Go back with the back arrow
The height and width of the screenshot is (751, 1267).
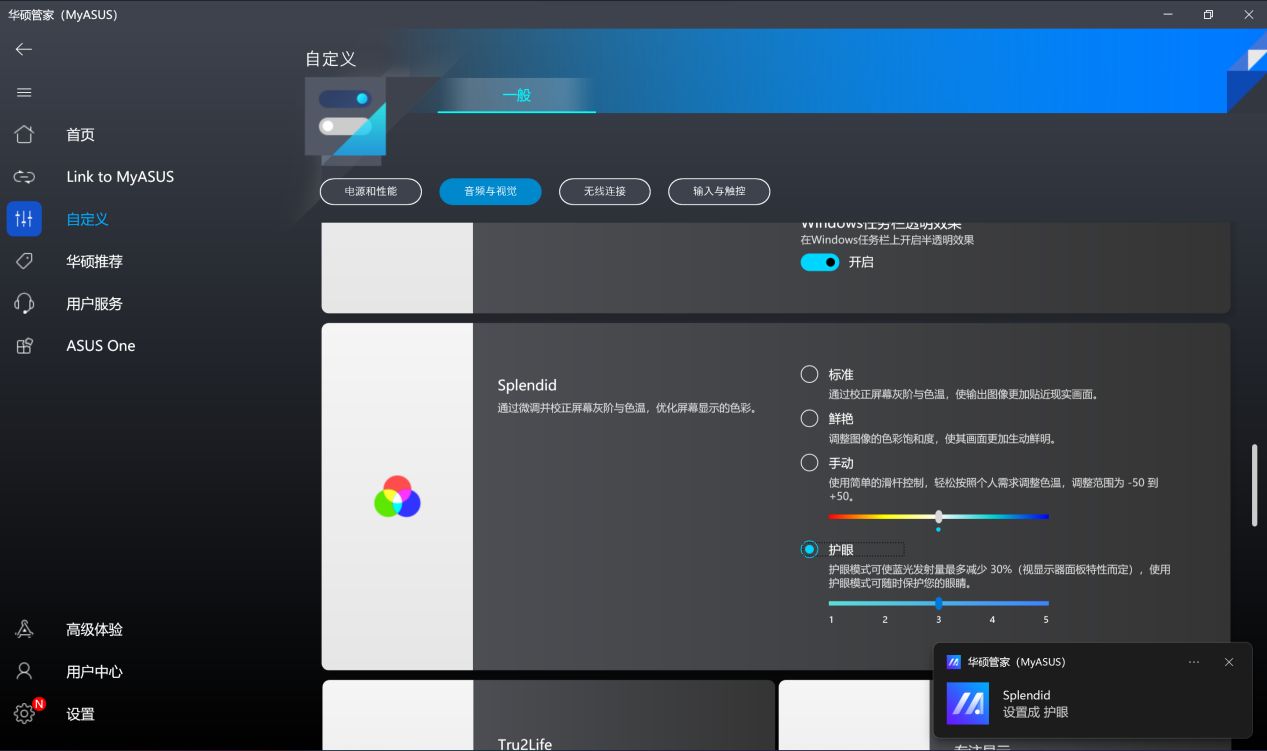point(24,49)
